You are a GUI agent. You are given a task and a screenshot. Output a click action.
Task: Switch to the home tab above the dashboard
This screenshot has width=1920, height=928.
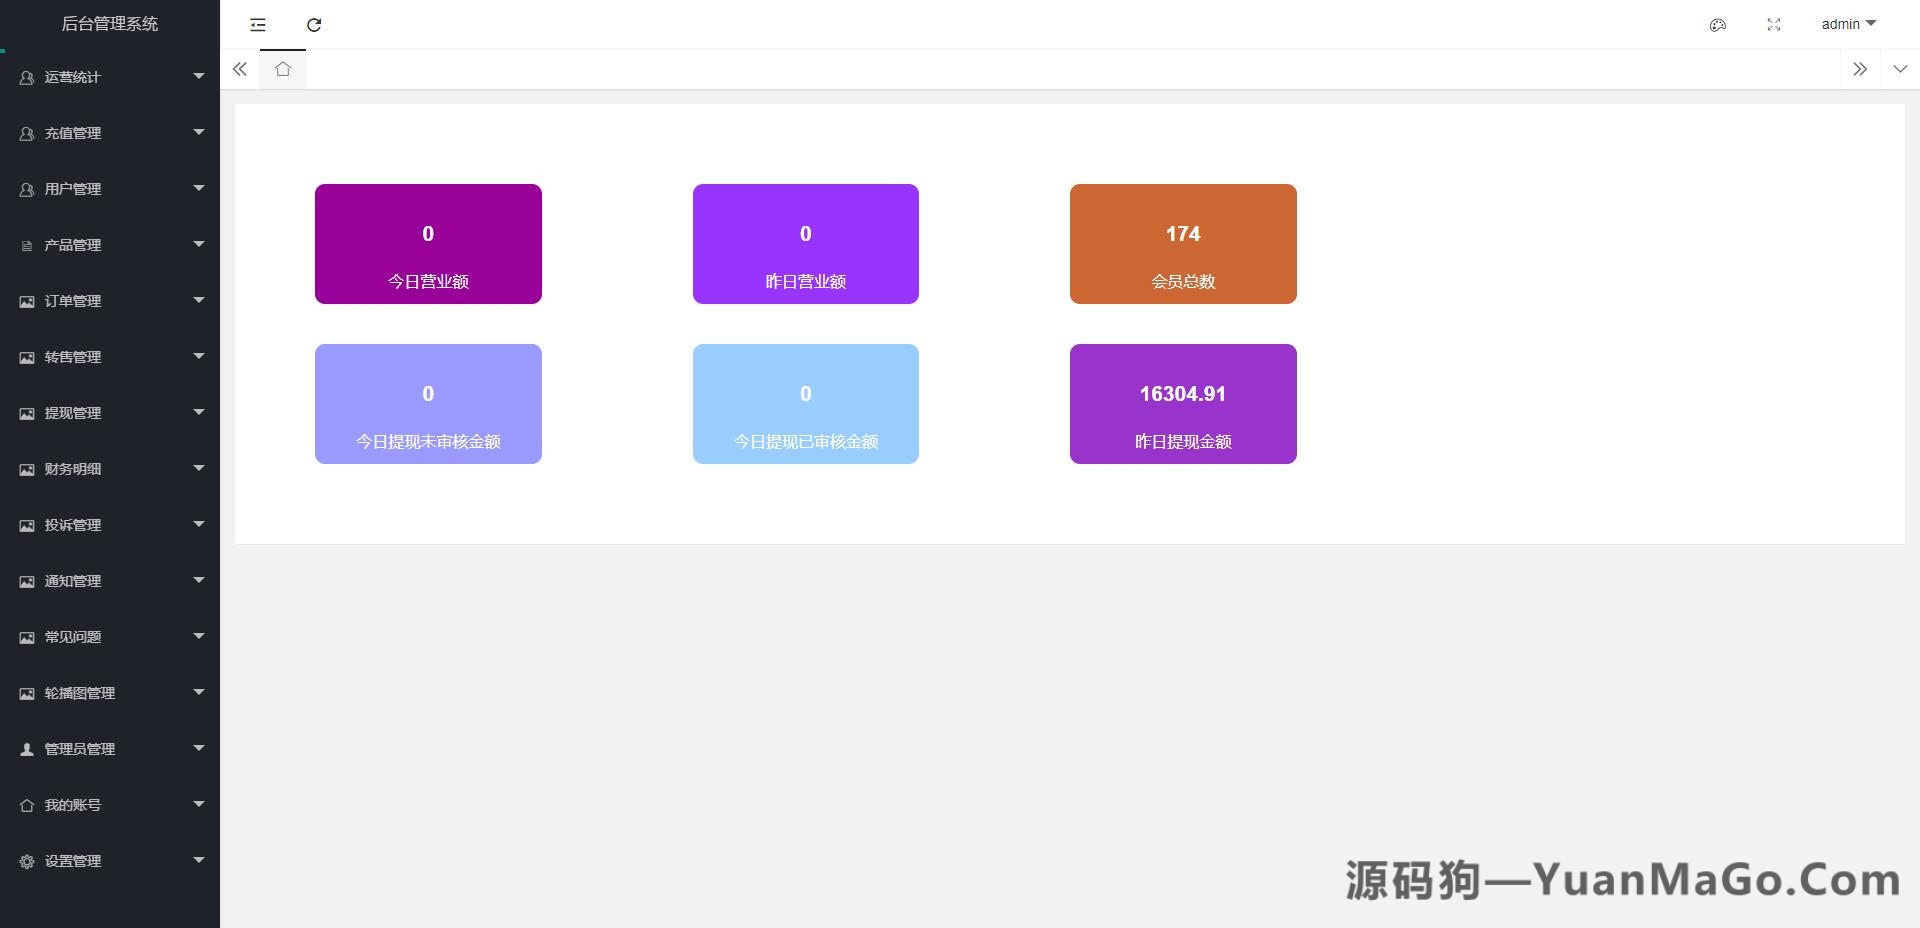283,69
